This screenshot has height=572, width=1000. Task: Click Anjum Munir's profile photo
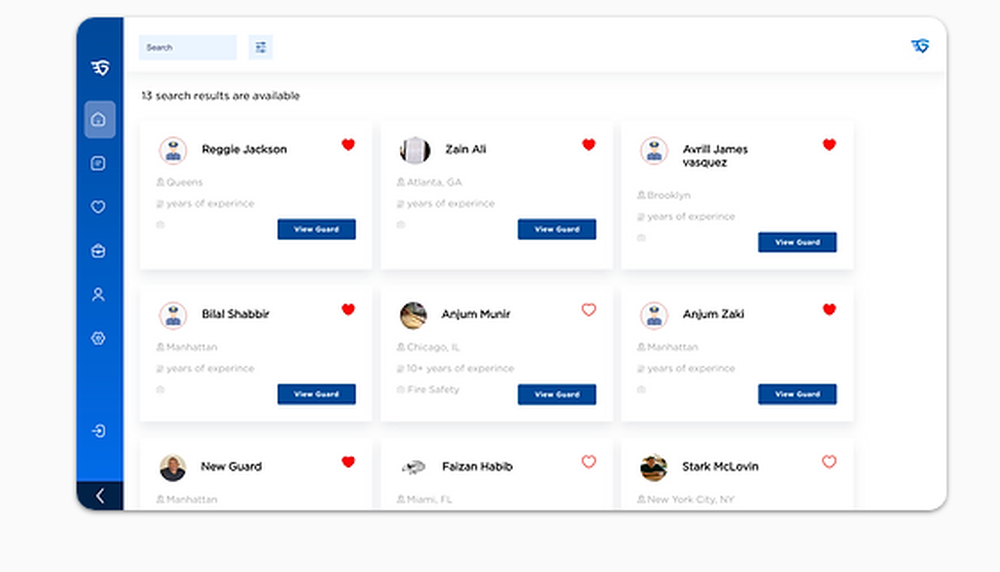414,315
